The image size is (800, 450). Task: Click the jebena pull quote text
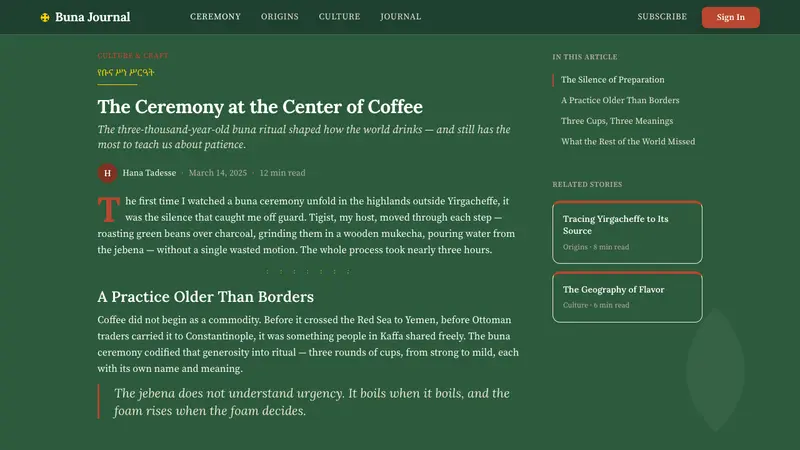(x=311, y=402)
